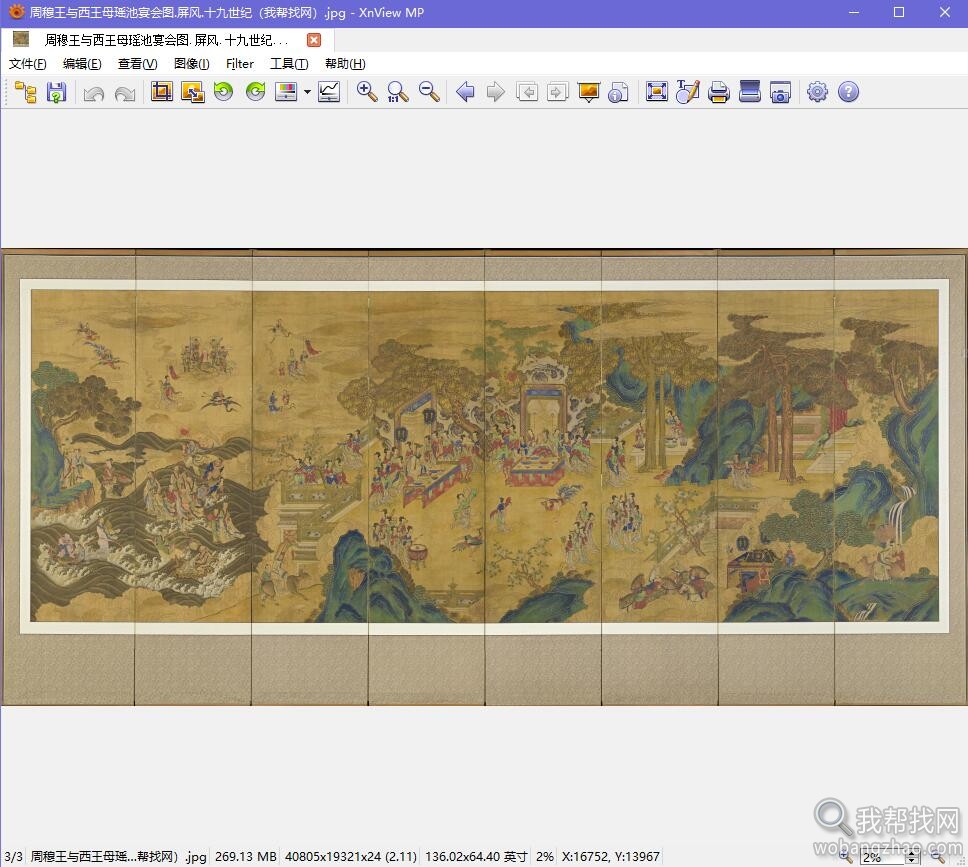Viewport: 968px width, 867px height.
Task: Open the color adjust tool
Action: click(286, 92)
